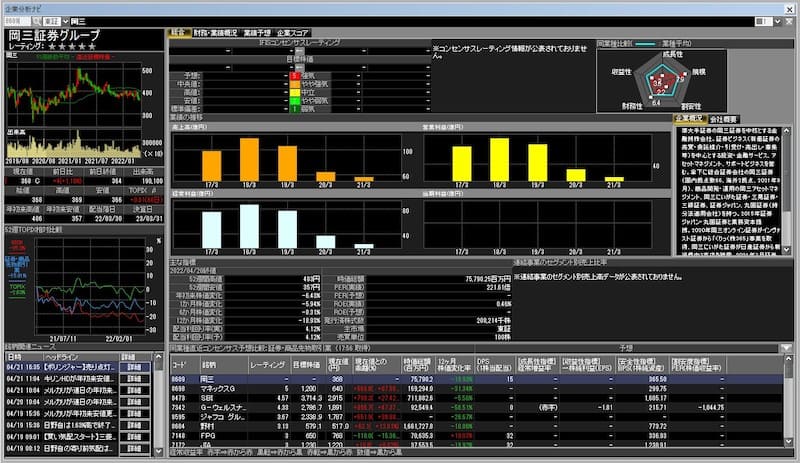Open 詳細 for 04/19 09:12 日野自 news

(135, 448)
